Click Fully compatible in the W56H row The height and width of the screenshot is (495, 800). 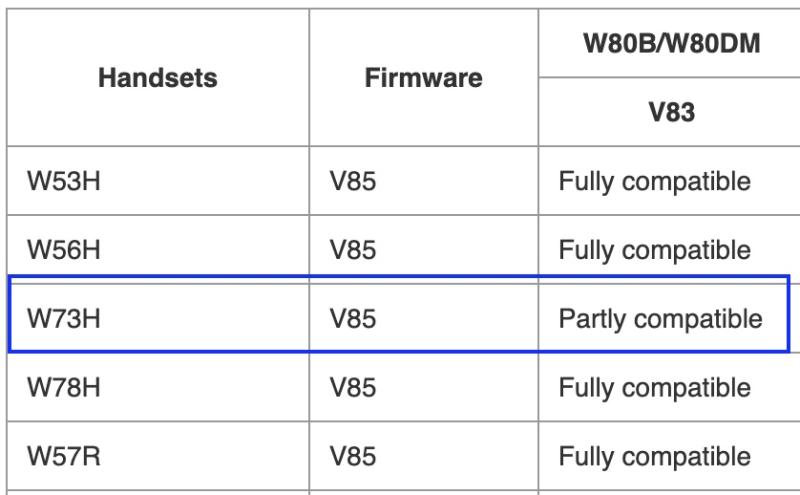click(655, 251)
